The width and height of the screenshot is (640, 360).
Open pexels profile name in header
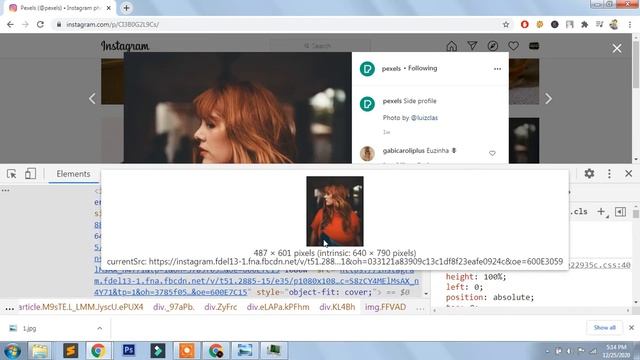click(x=391, y=69)
